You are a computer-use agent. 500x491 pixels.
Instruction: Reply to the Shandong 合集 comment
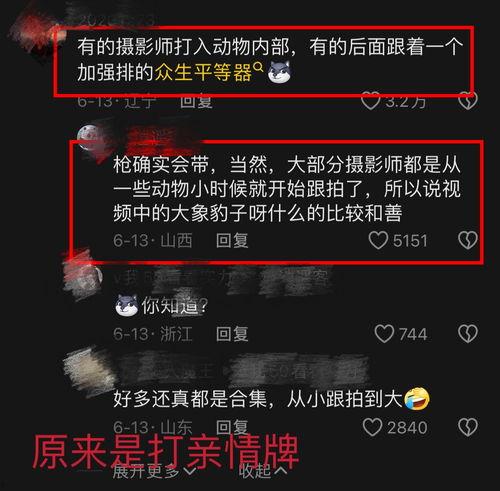pyautogui.click(x=232, y=427)
